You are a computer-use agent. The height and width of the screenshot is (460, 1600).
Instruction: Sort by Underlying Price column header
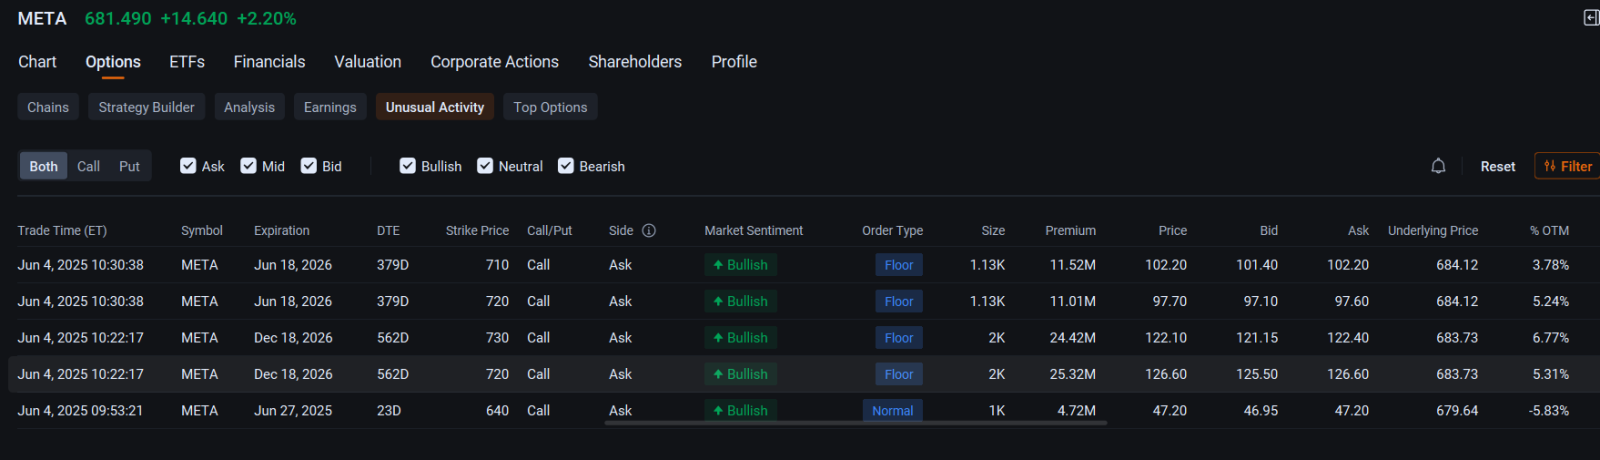[x=1433, y=230]
